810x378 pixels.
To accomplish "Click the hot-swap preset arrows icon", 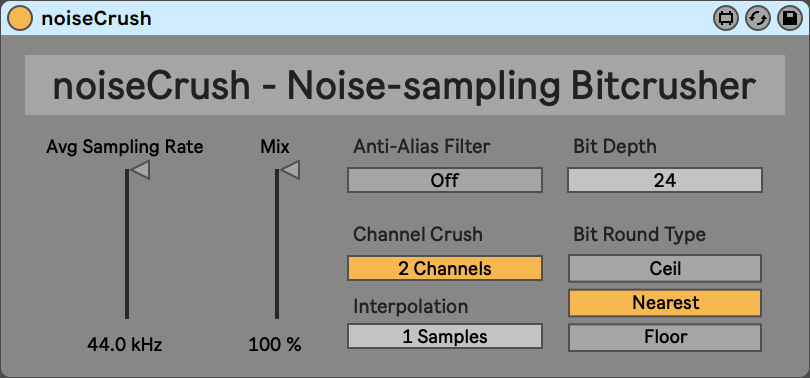I will point(758,19).
